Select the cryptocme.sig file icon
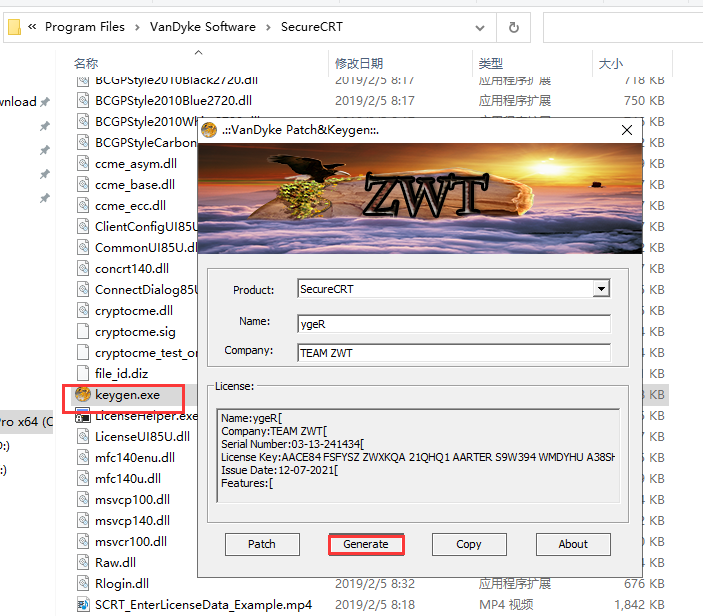The width and height of the screenshot is (703, 616). pos(83,332)
